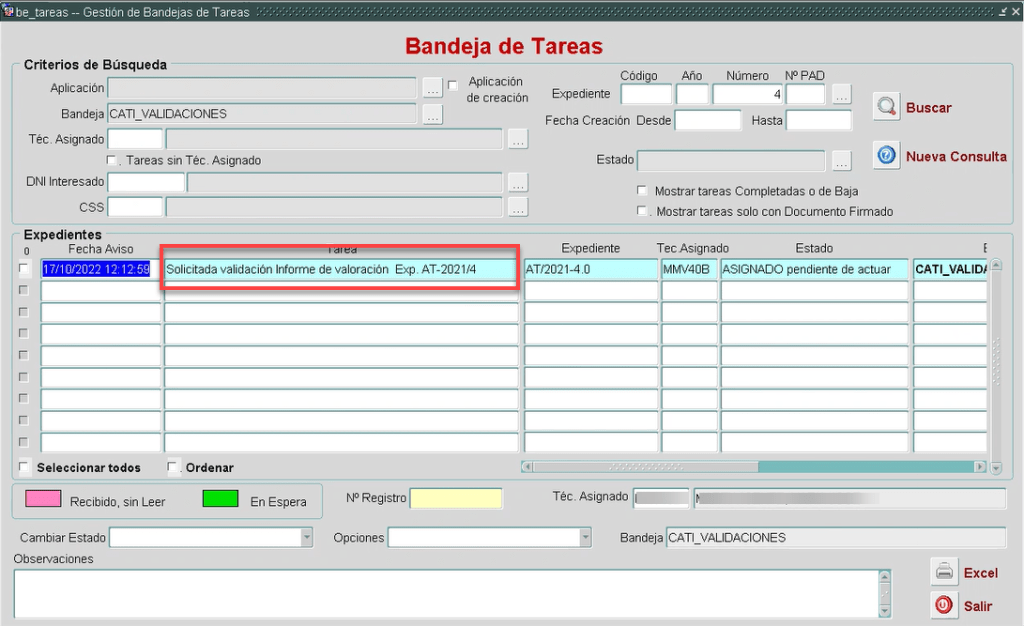Click the Buscar magnifier icon
This screenshot has width=1024, height=626.
tap(887, 107)
